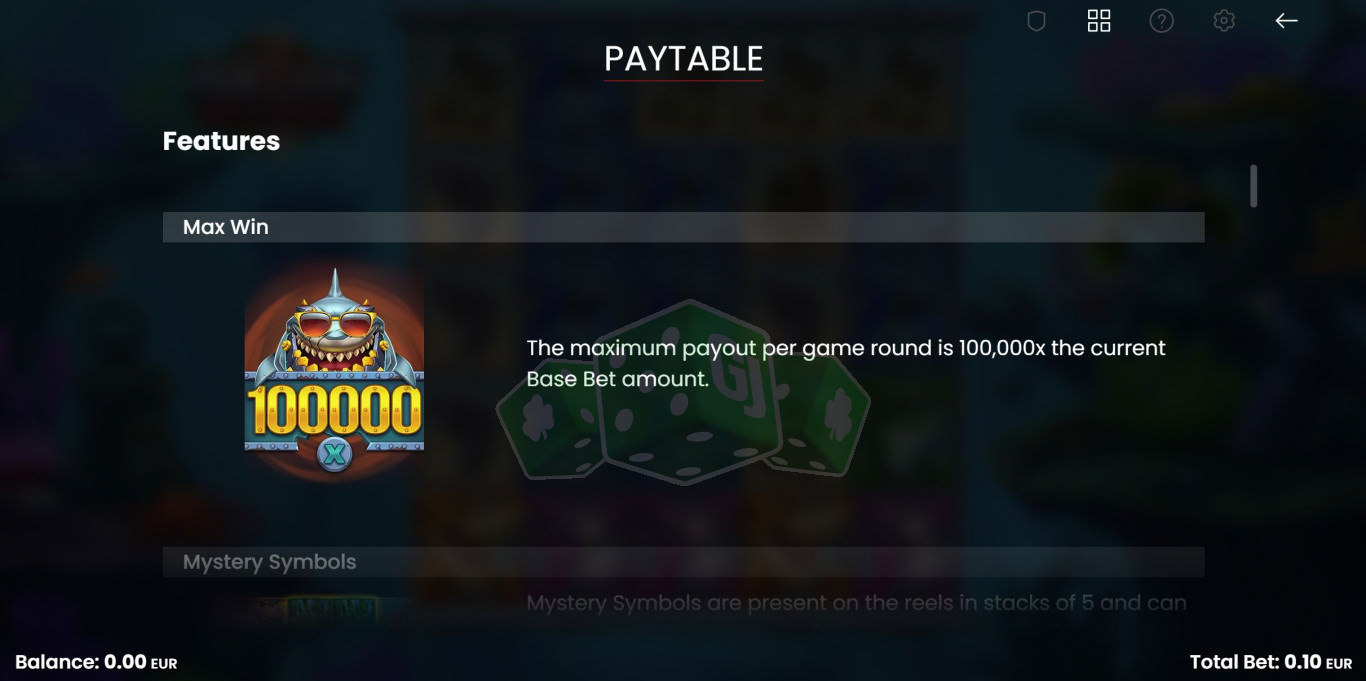Click the shield icon in top bar
1366x681 pixels.
(1036, 21)
